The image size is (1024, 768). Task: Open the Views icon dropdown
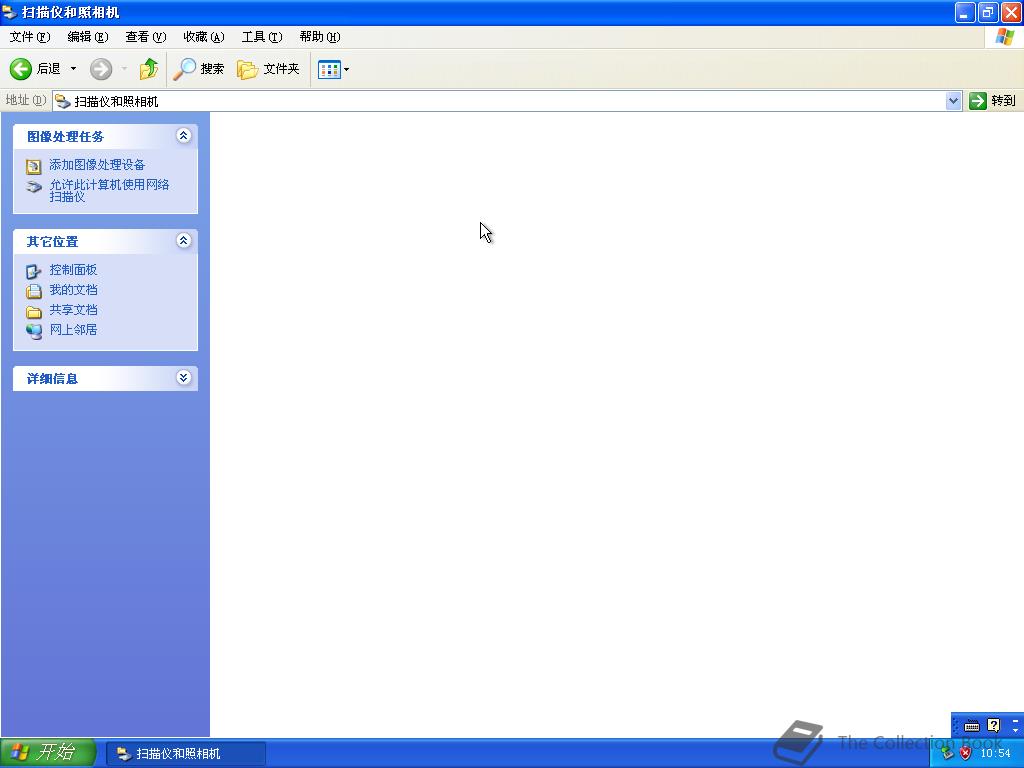(x=333, y=69)
